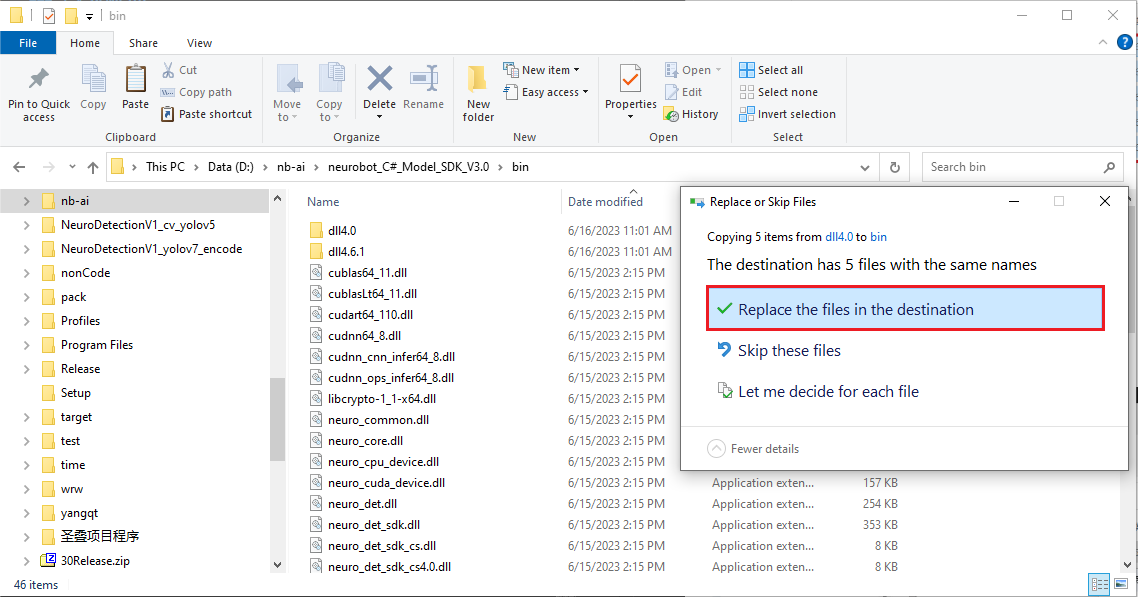Click the Delete X icon
The width and height of the screenshot is (1146, 600).
[379, 79]
